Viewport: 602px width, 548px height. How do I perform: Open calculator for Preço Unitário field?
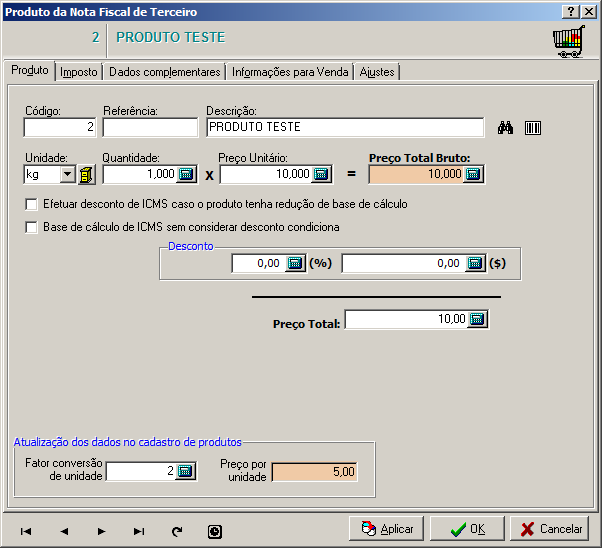click(x=320, y=175)
